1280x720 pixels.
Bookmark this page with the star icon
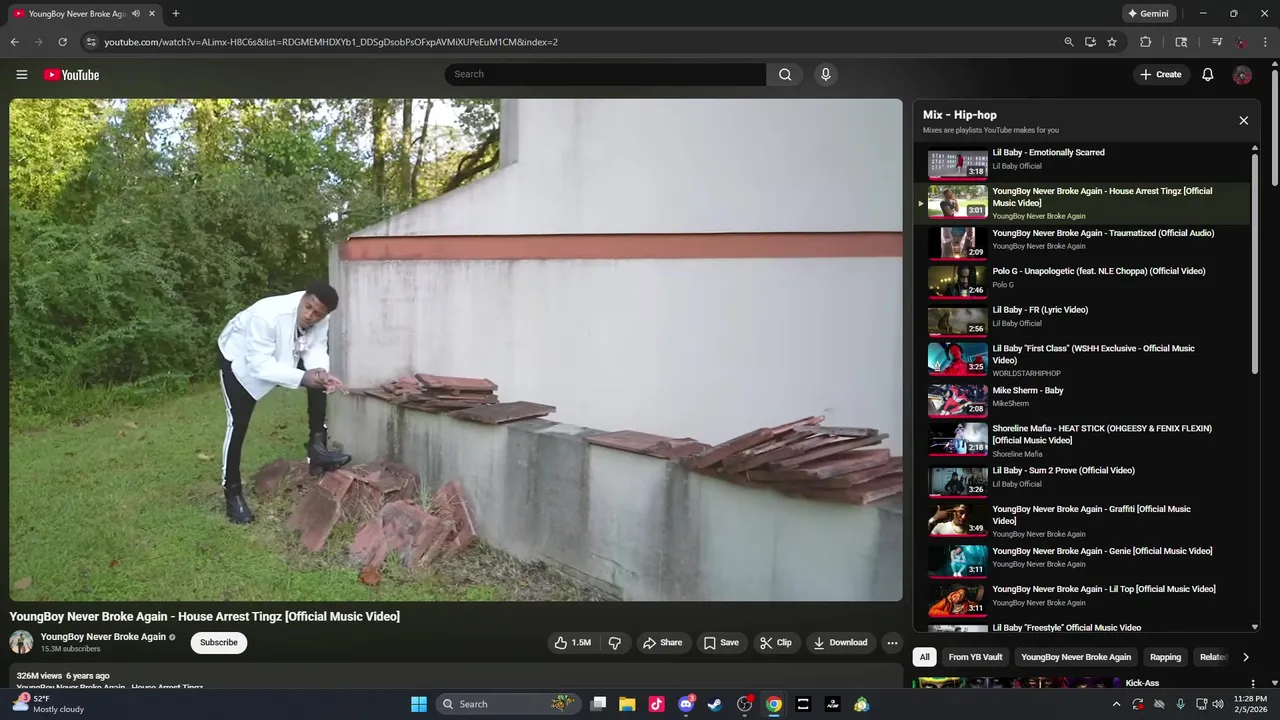pos(1111,42)
